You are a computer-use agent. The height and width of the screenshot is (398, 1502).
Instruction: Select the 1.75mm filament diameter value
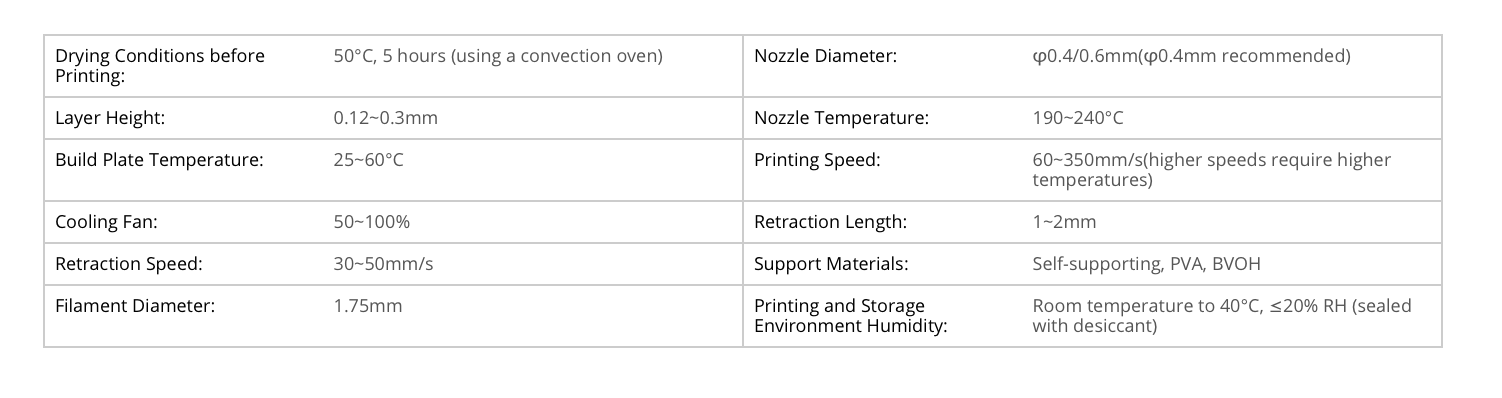[x=367, y=306]
